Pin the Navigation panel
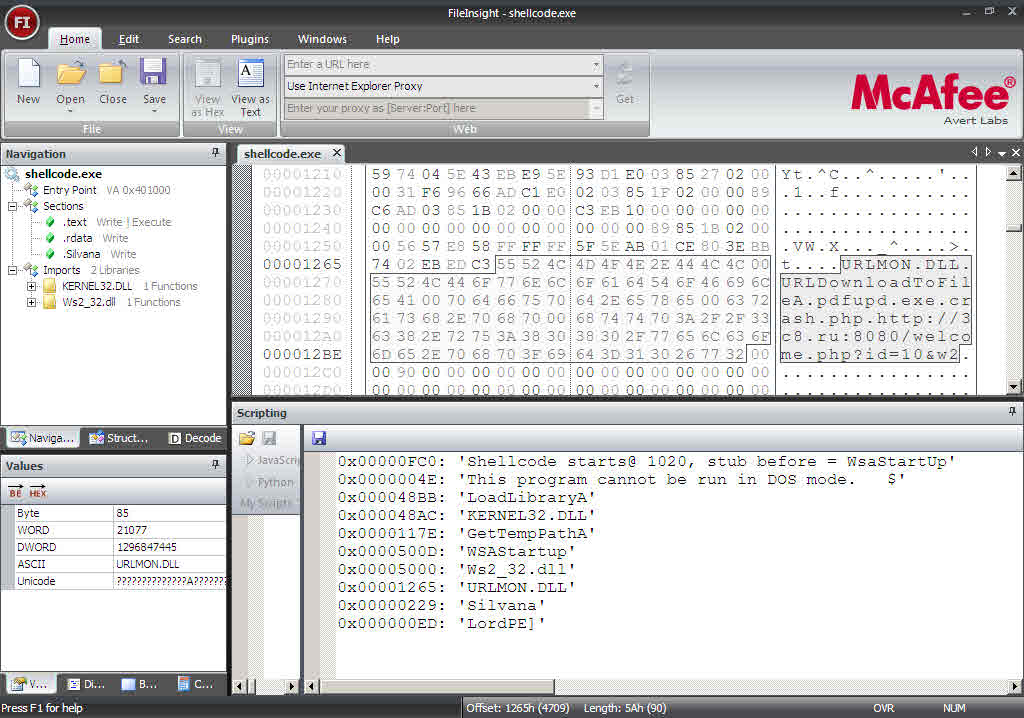This screenshot has height=718, width=1024. point(216,153)
